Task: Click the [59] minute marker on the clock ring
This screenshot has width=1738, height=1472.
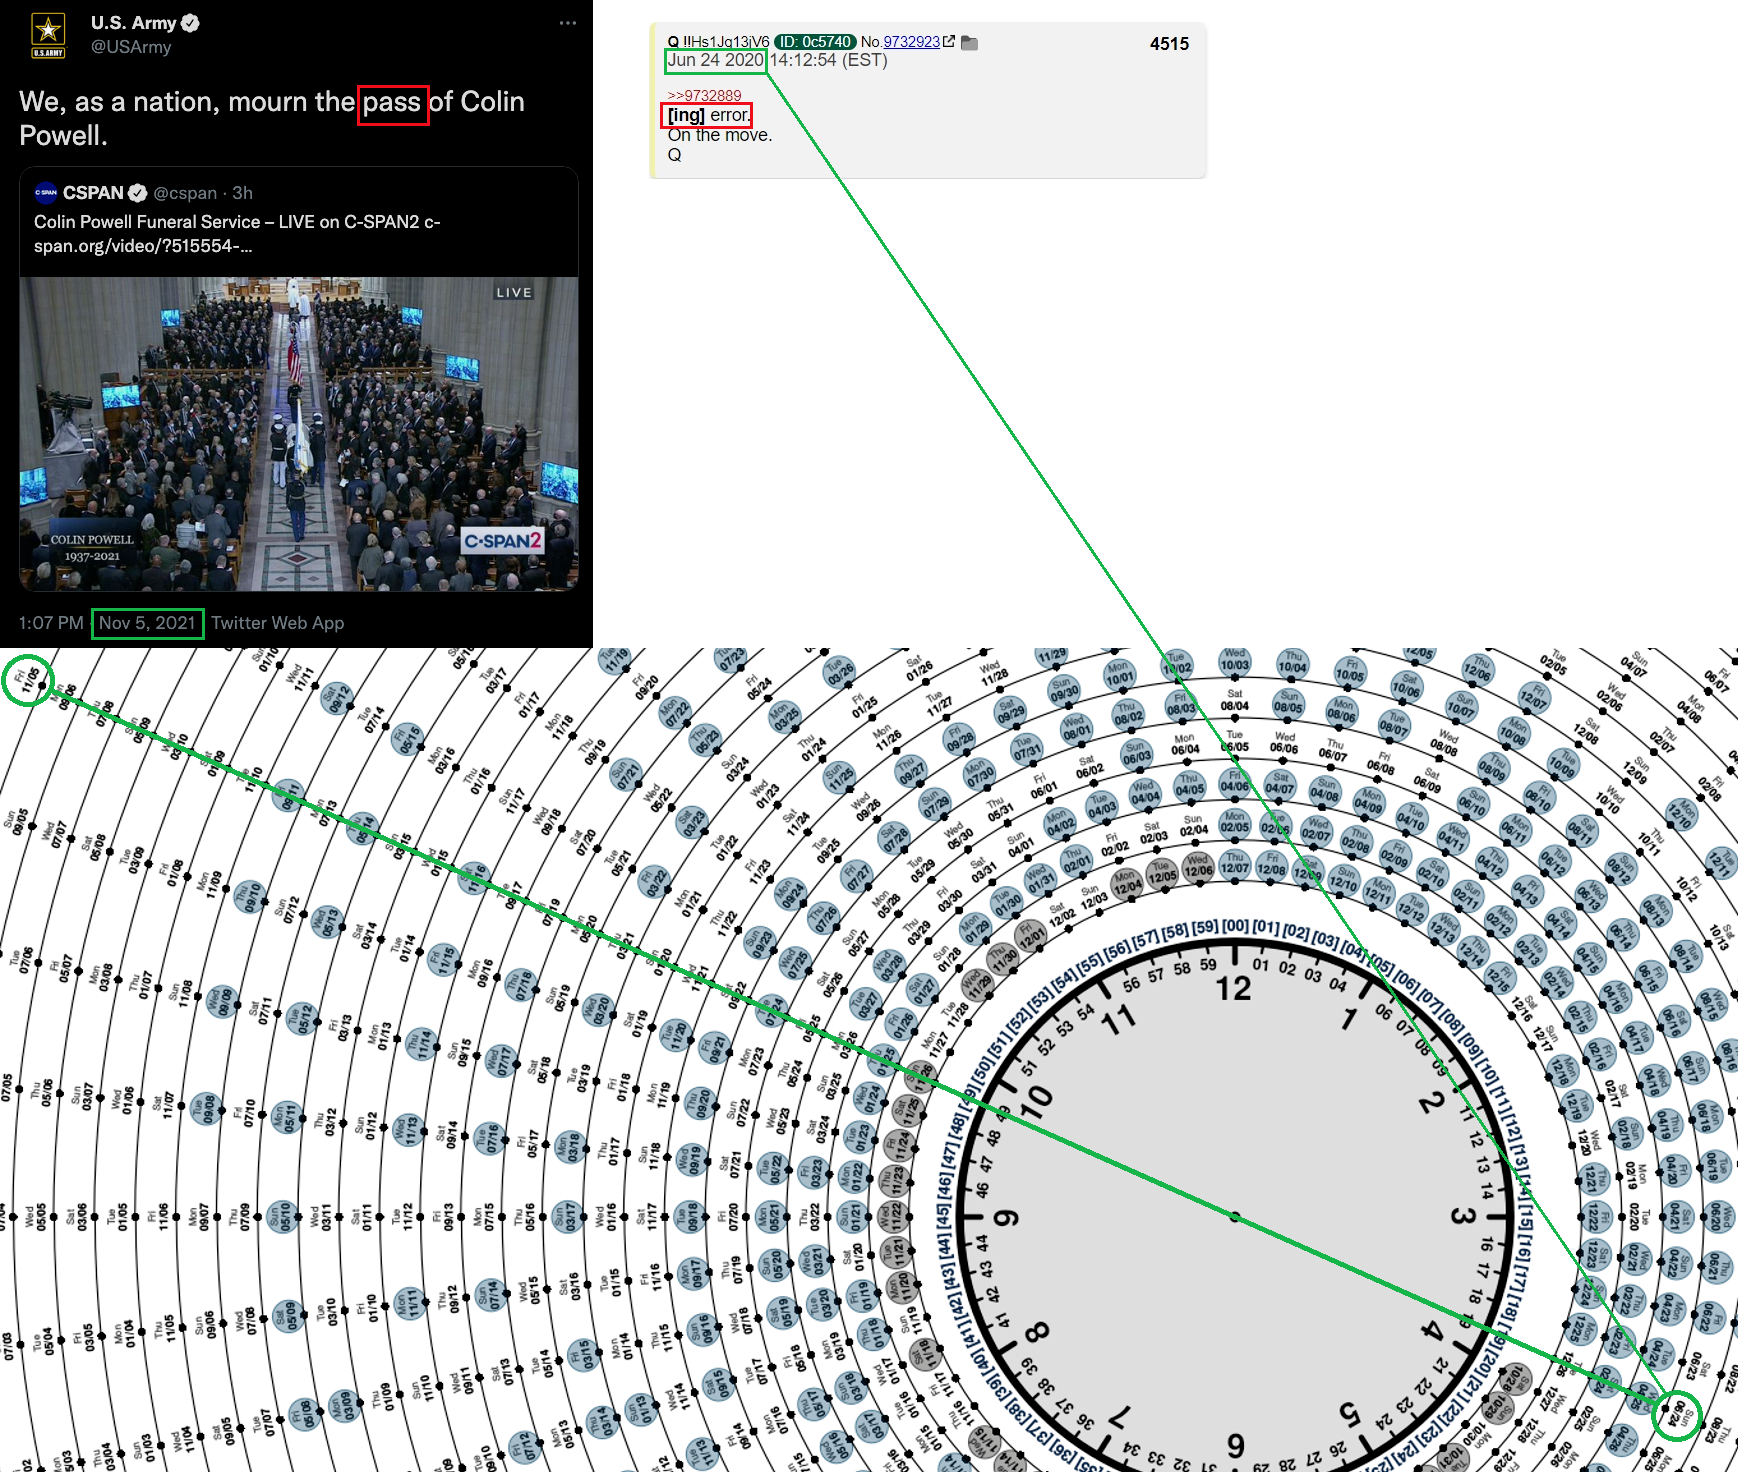Action: pyautogui.click(x=1205, y=927)
